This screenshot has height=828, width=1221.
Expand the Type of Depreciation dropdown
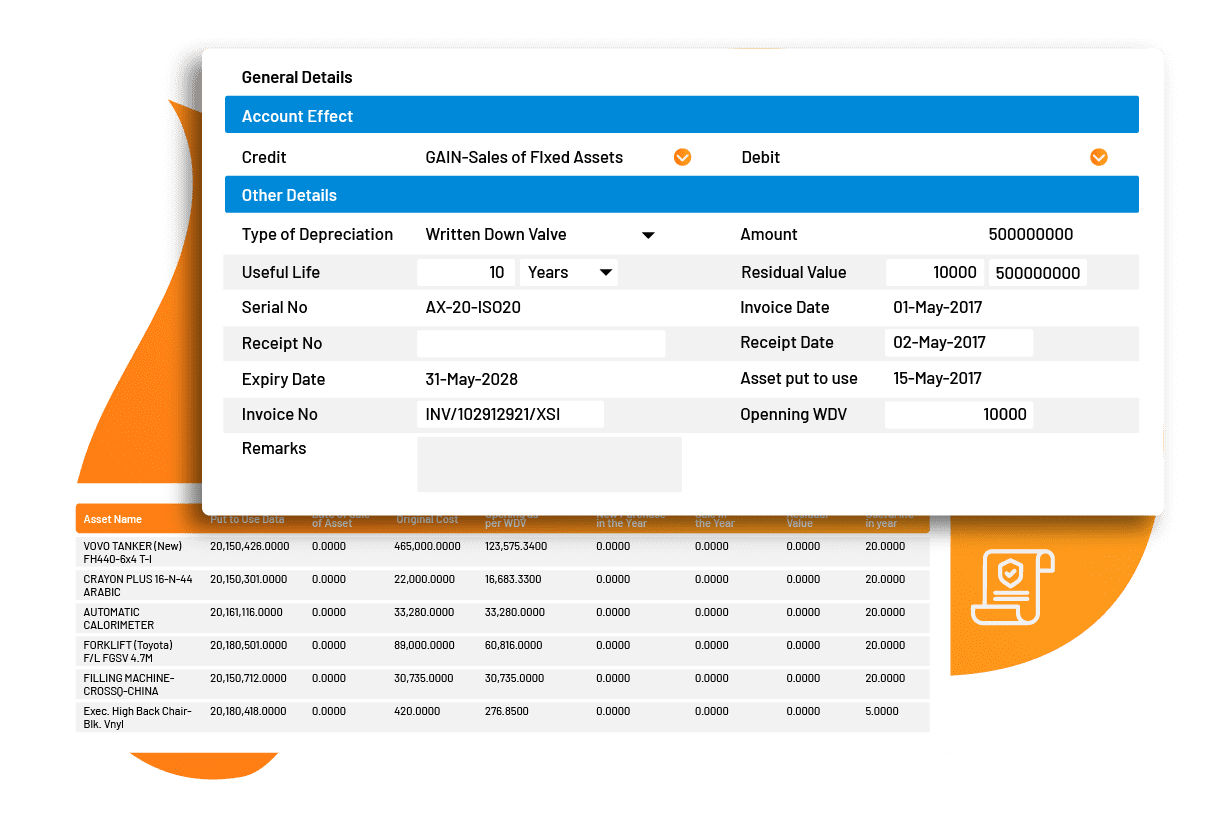tap(648, 235)
